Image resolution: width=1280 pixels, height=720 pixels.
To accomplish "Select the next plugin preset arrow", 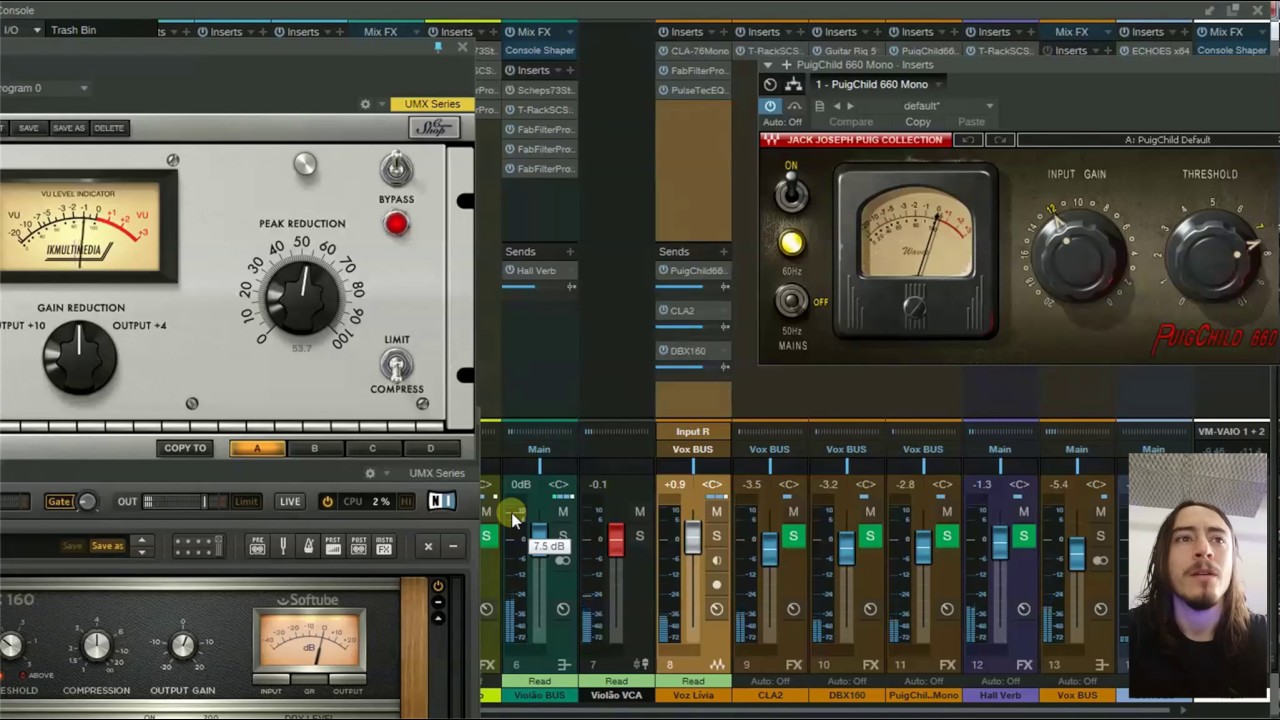I will point(851,106).
